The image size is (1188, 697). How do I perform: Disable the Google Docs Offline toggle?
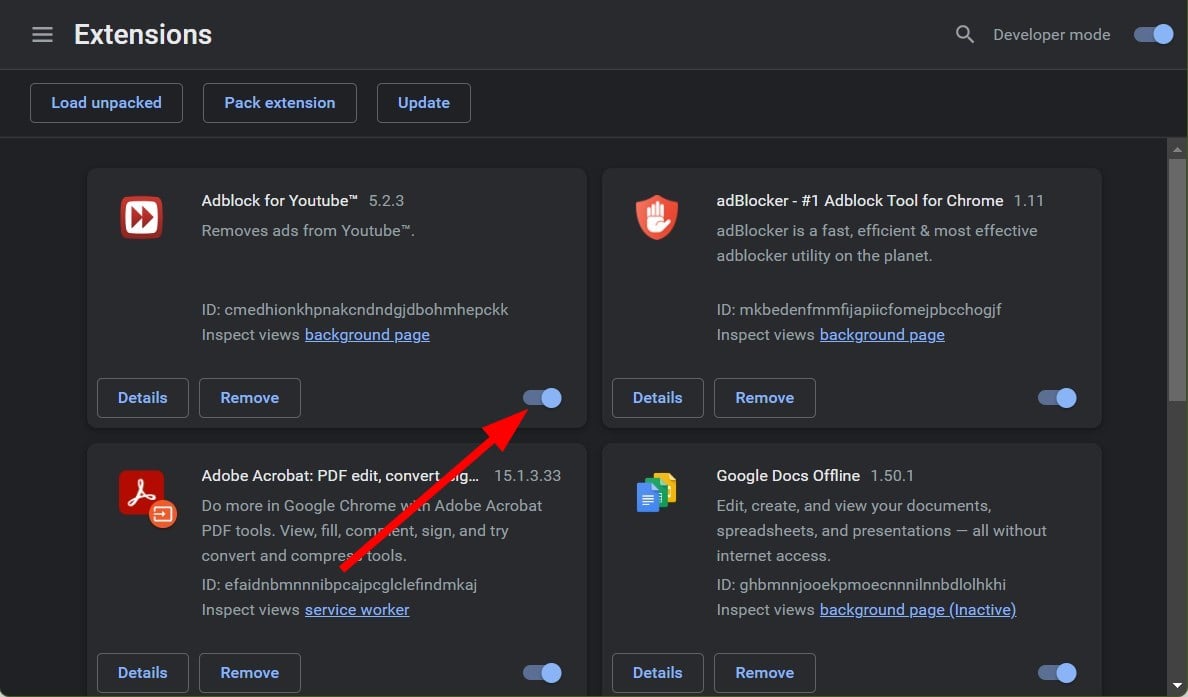pyautogui.click(x=1058, y=673)
